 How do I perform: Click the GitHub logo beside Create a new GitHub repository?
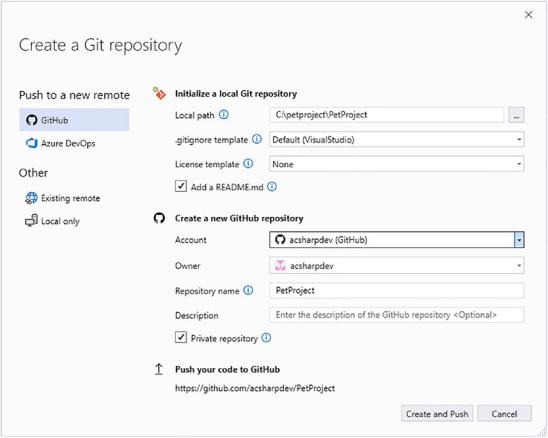pyautogui.click(x=159, y=218)
